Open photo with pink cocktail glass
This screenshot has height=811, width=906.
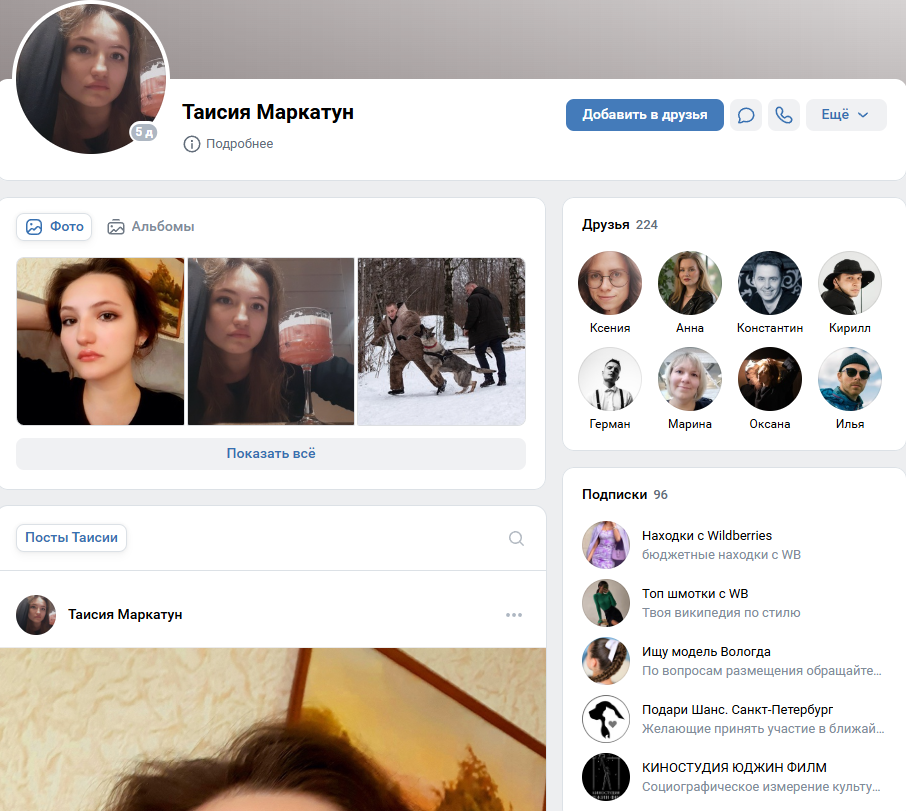tap(271, 341)
